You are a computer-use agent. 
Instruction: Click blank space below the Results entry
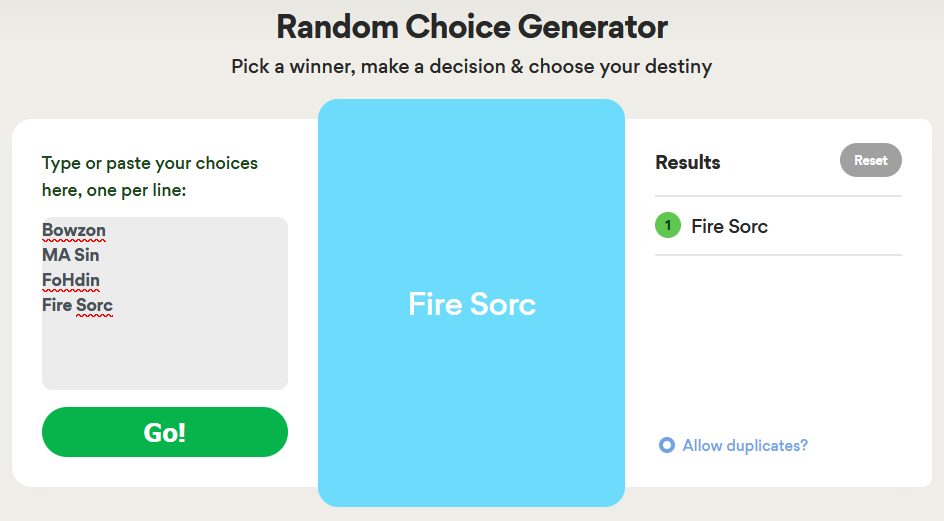(x=778, y=340)
